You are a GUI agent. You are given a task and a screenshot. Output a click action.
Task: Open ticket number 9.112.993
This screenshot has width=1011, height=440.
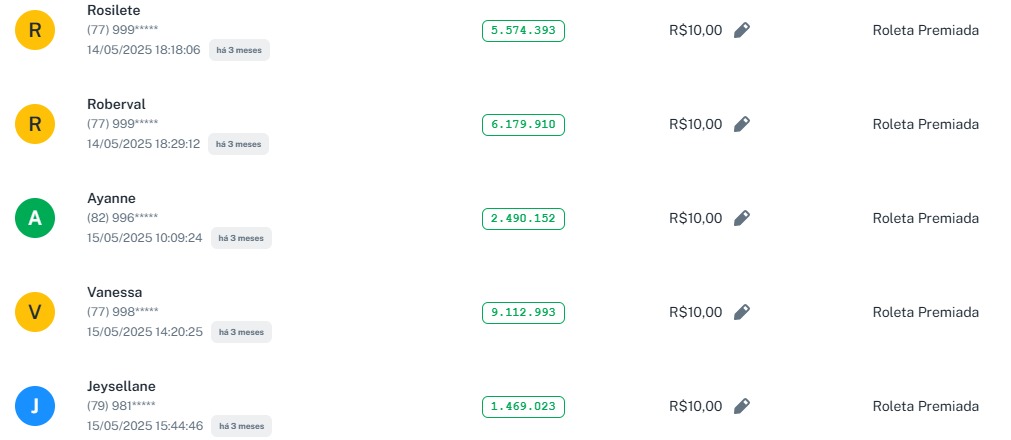coord(523,312)
